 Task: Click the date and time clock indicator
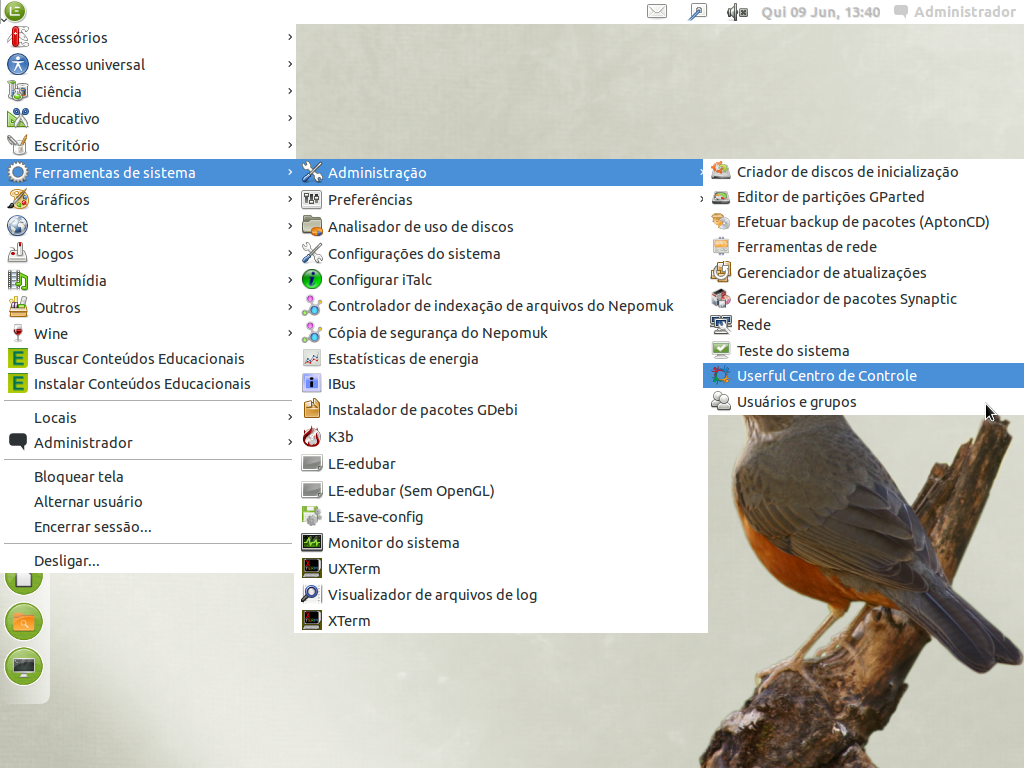[x=820, y=12]
